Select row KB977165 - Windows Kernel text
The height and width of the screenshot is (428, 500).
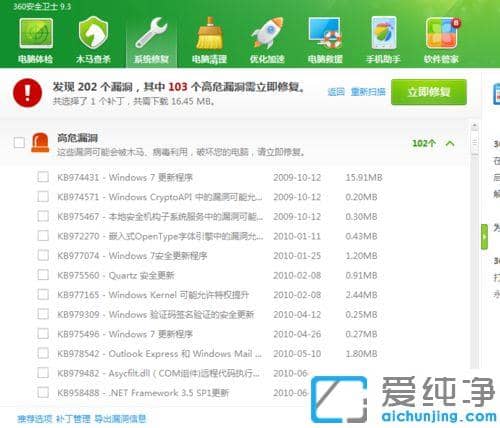[153, 295]
